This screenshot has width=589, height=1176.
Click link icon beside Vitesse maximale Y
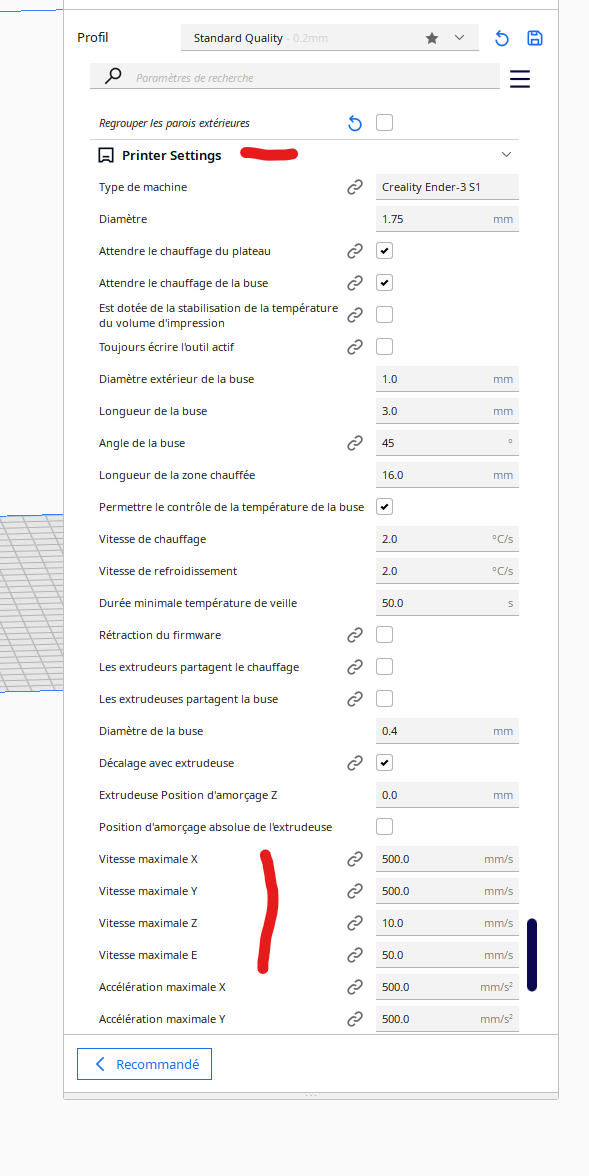(355, 891)
